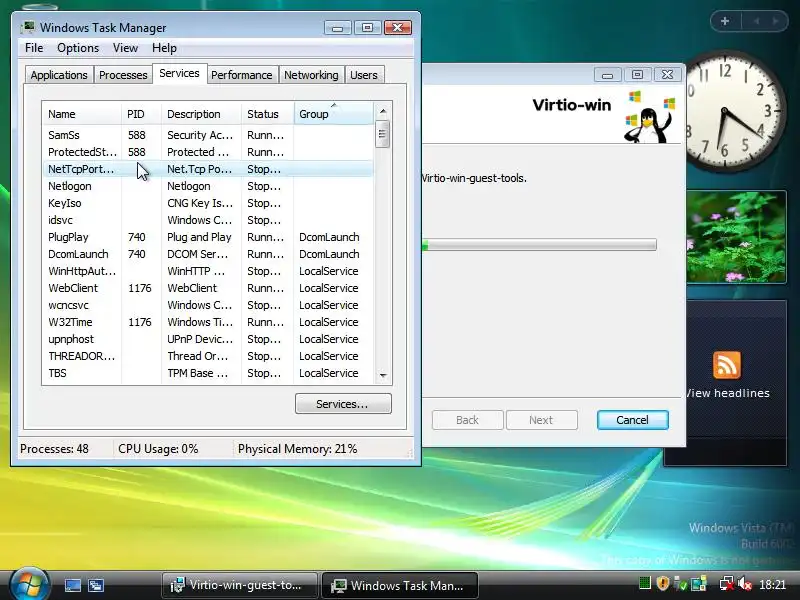Select the Netlogon service row
Image resolution: width=800 pixels, height=600 pixels.
tap(208, 186)
